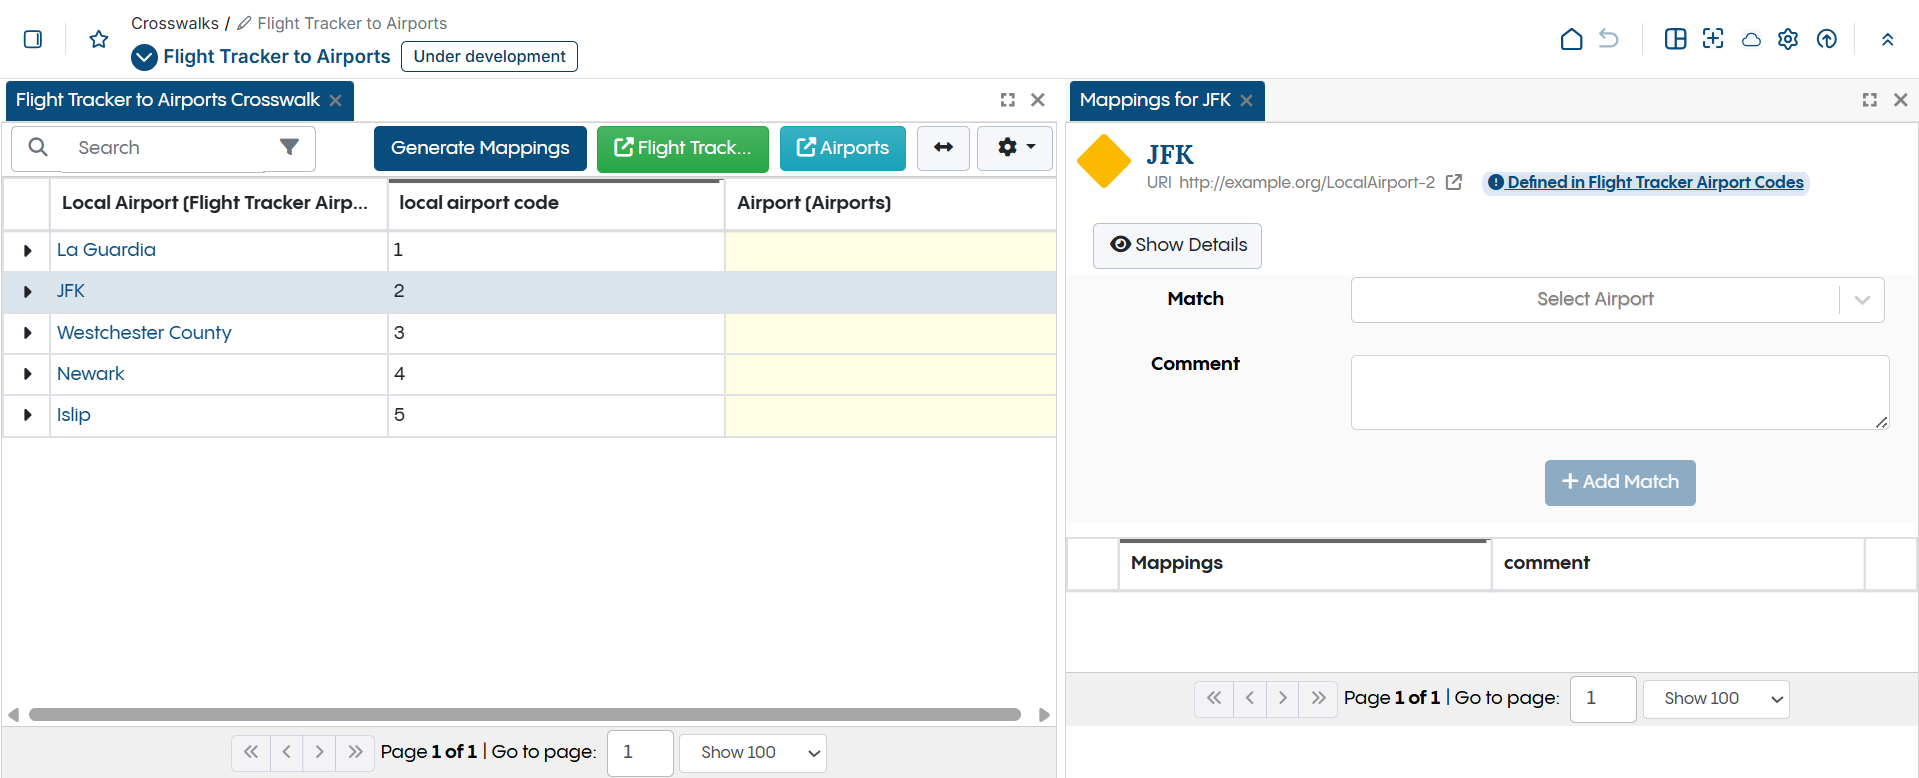Viewport: 1919px width, 778px height.
Task: Open Defined in Flight Tracker Airport Codes link
Action: (x=1654, y=182)
